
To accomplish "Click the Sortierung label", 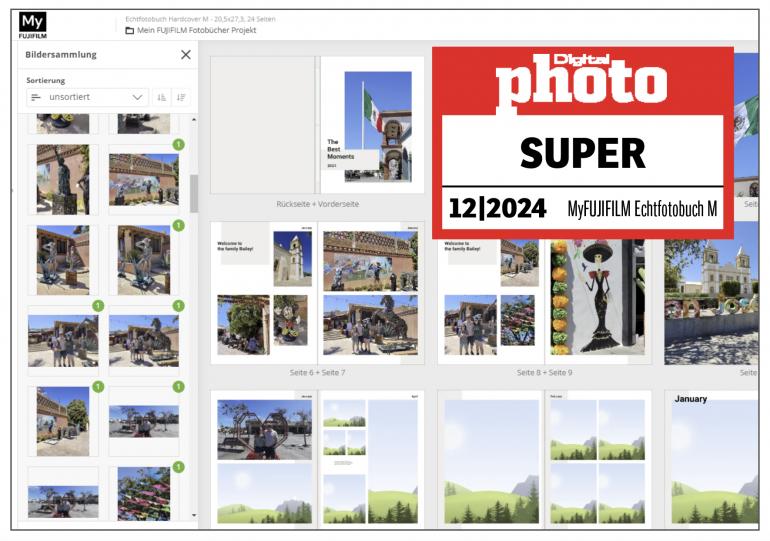I will click(46, 81).
